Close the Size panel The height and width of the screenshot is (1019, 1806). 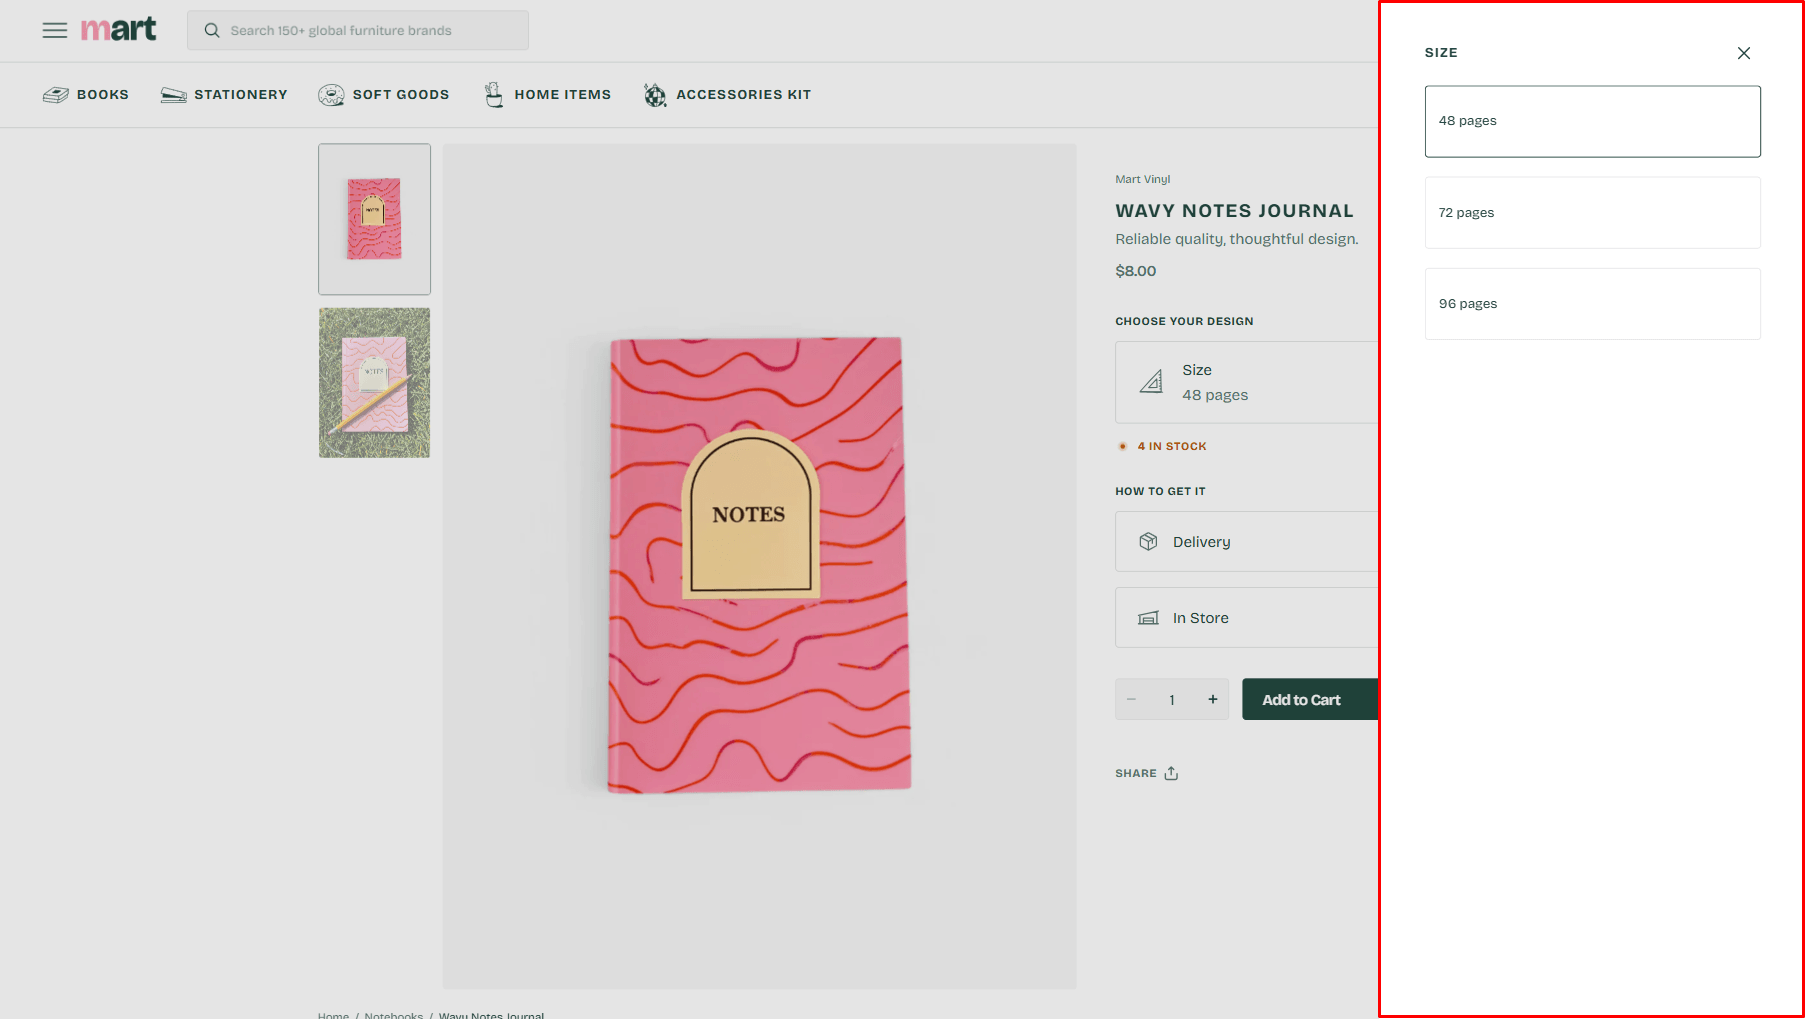(1743, 53)
